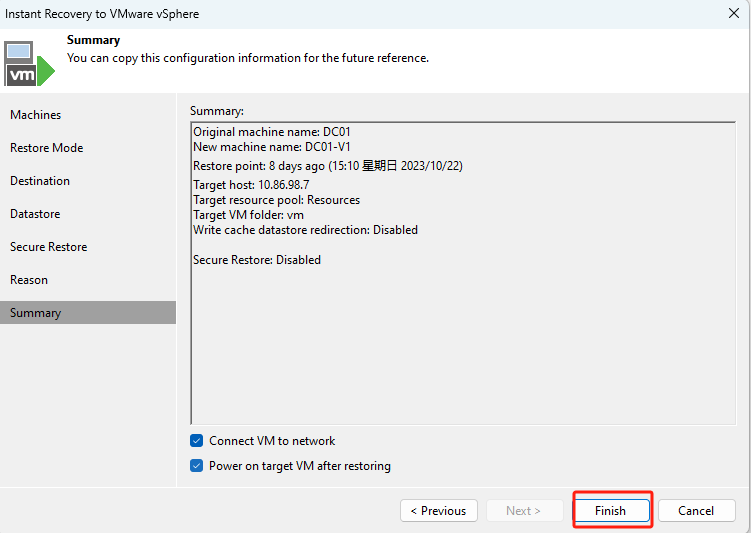
Task: Open the Reason wizard step
Action: [x=88, y=280]
